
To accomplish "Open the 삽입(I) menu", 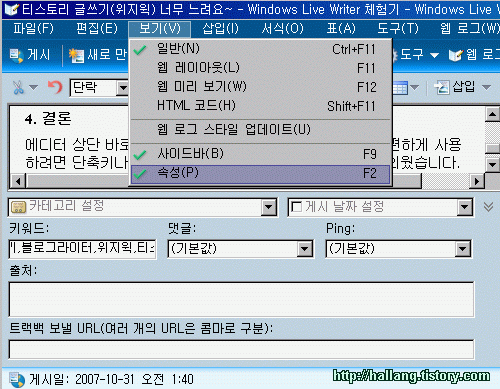I will 221,29.
